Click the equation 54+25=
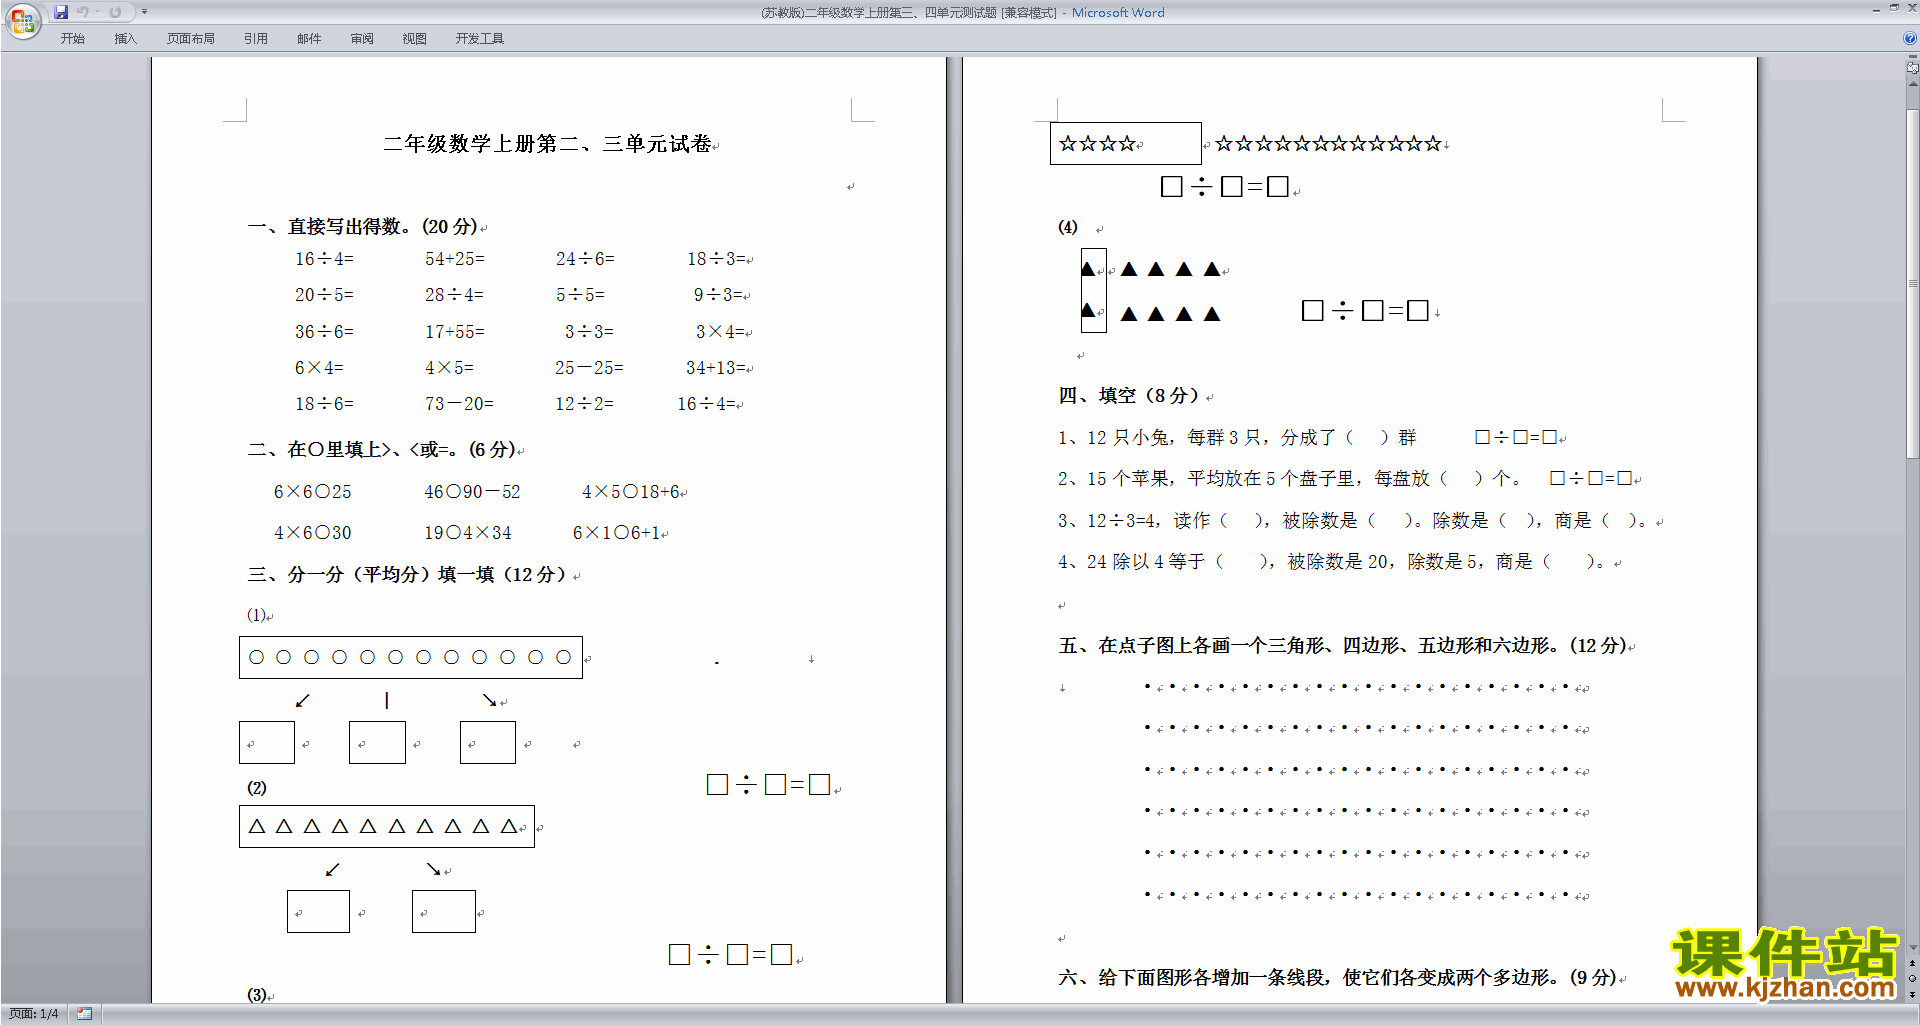This screenshot has height=1025, width=1920. (455, 259)
